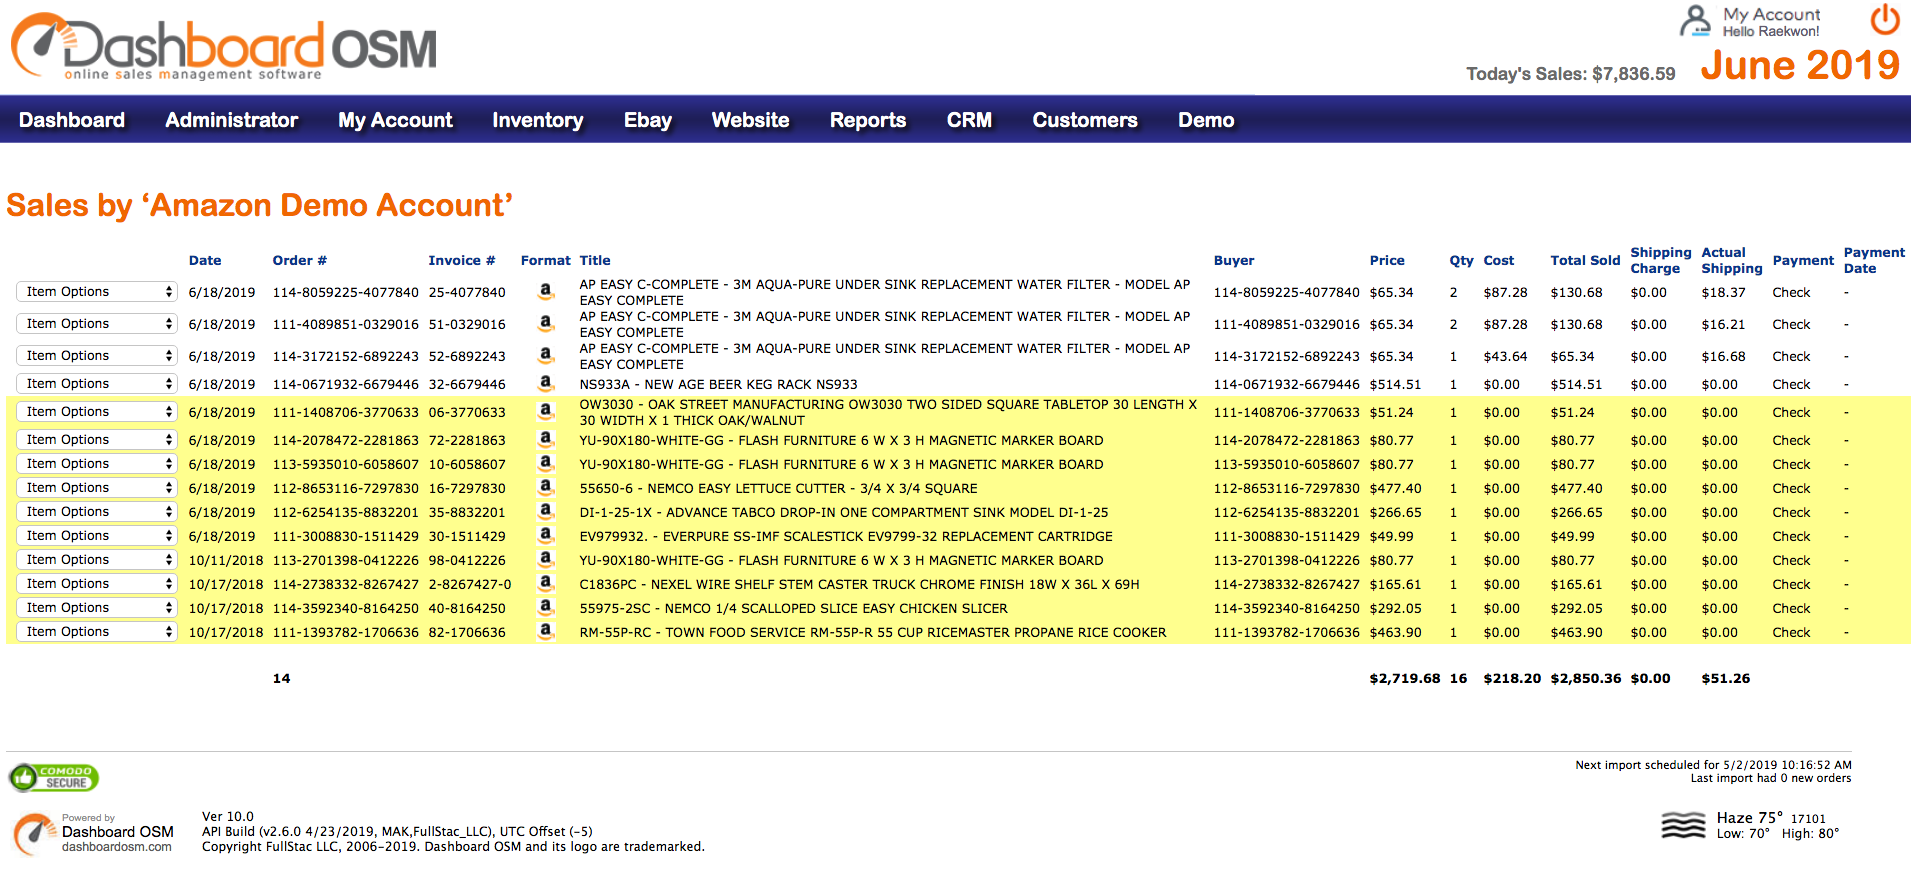The width and height of the screenshot is (1911, 883).
Task: Open the Inventory menu
Action: click(538, 120)
